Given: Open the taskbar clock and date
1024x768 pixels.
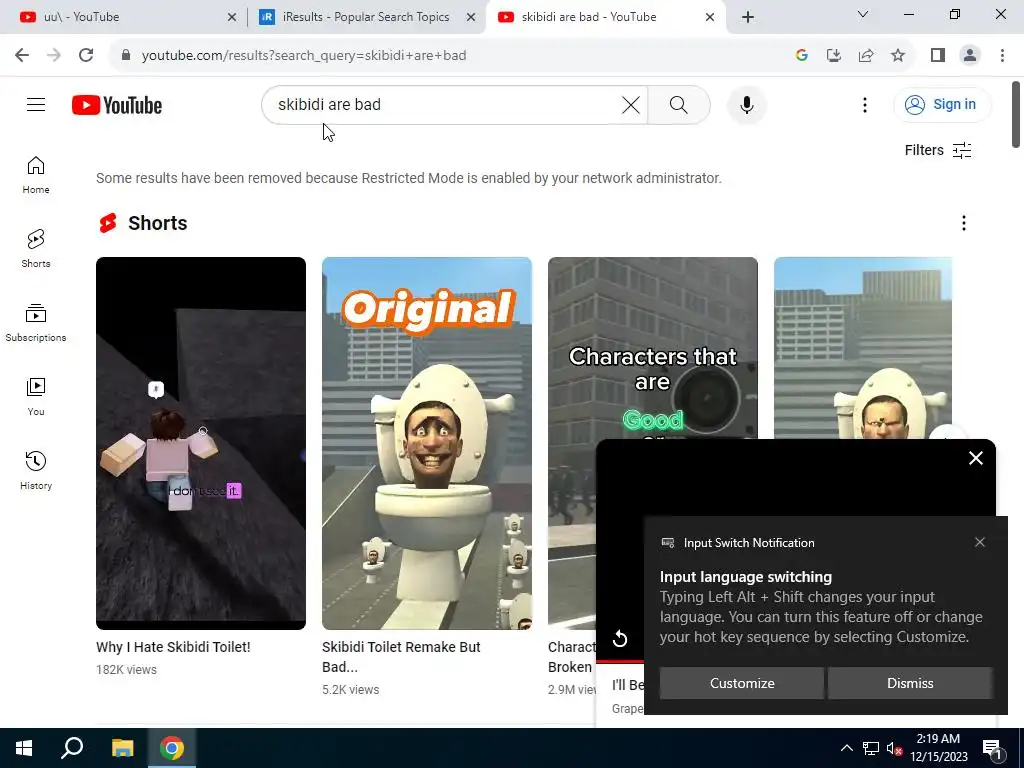Looking at the screenshot, I should tap(938, 748).
